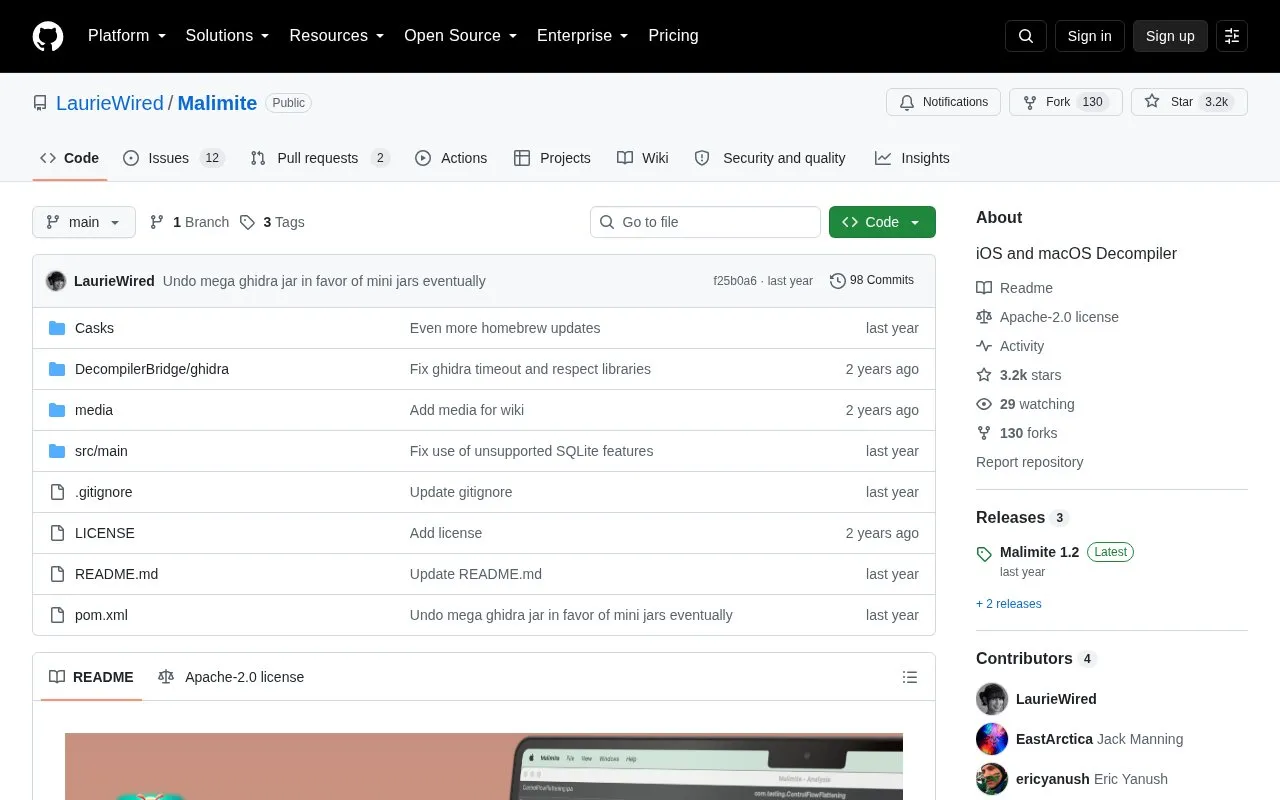The height and width of the screenshot is (800, 1280).
Task: Switch to the Issues tab
Action: point(174,158)
